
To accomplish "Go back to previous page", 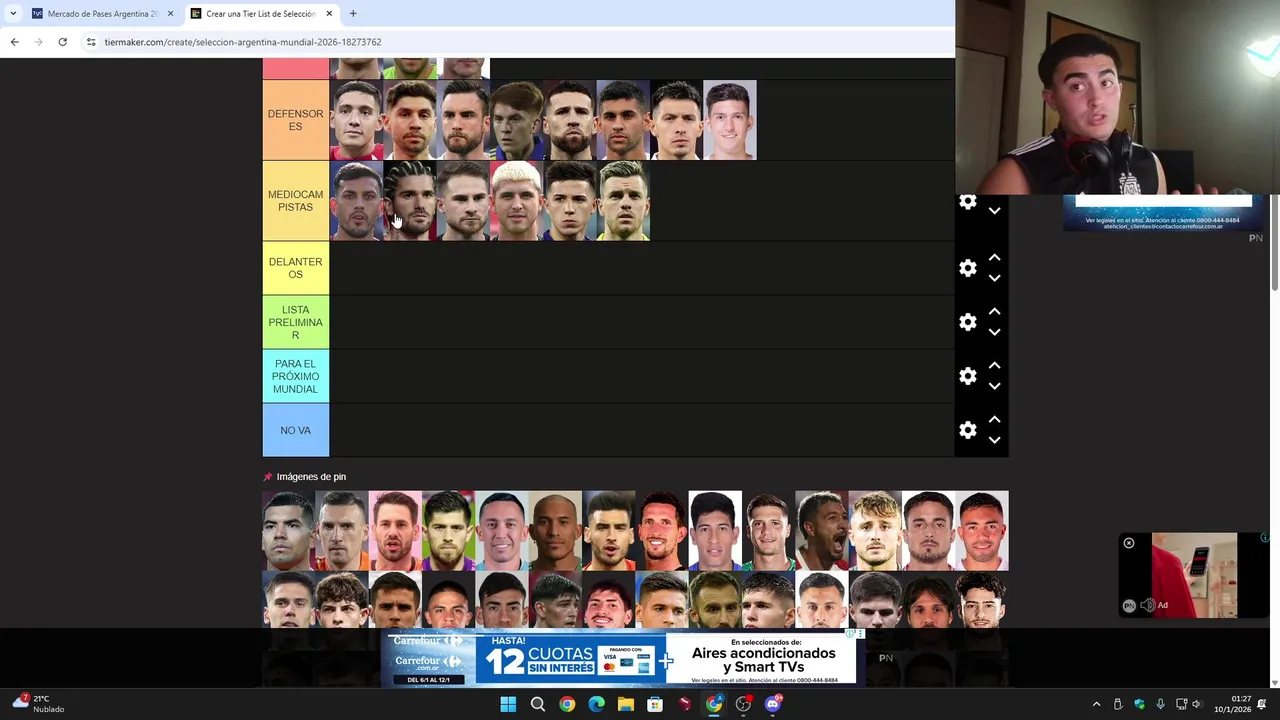I will (14, 42).
